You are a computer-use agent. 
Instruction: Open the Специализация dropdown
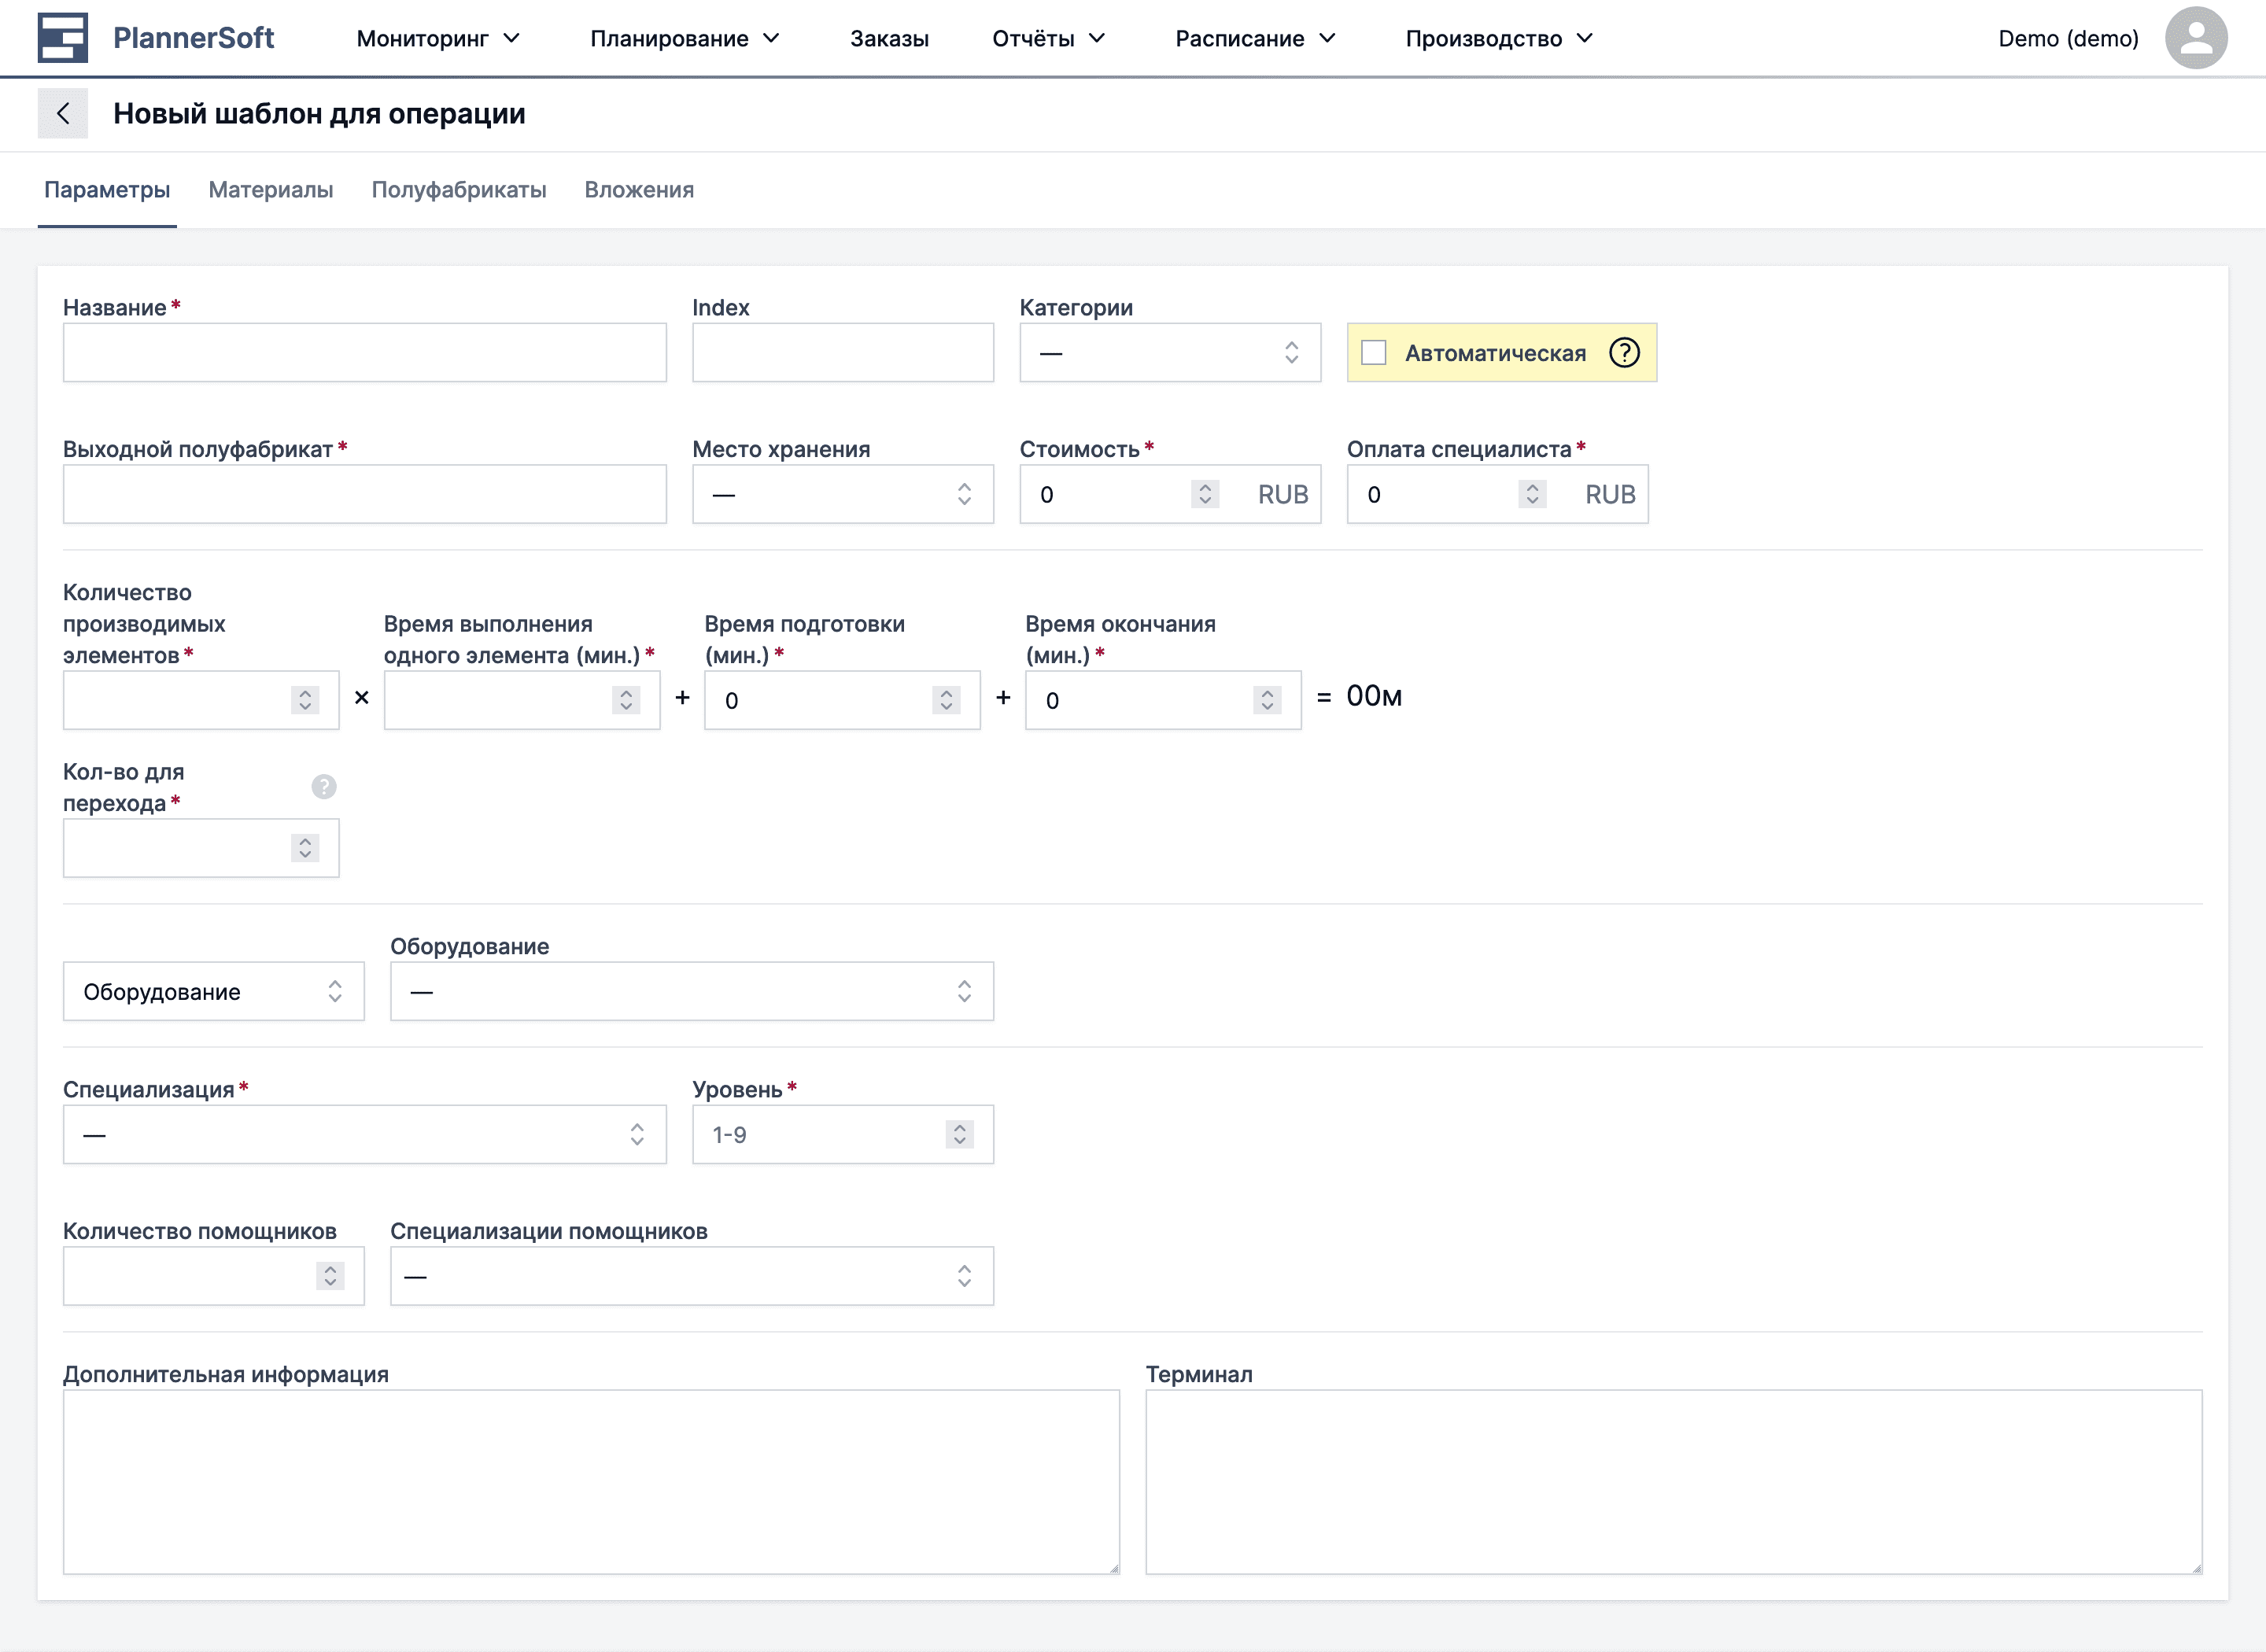364,1134
